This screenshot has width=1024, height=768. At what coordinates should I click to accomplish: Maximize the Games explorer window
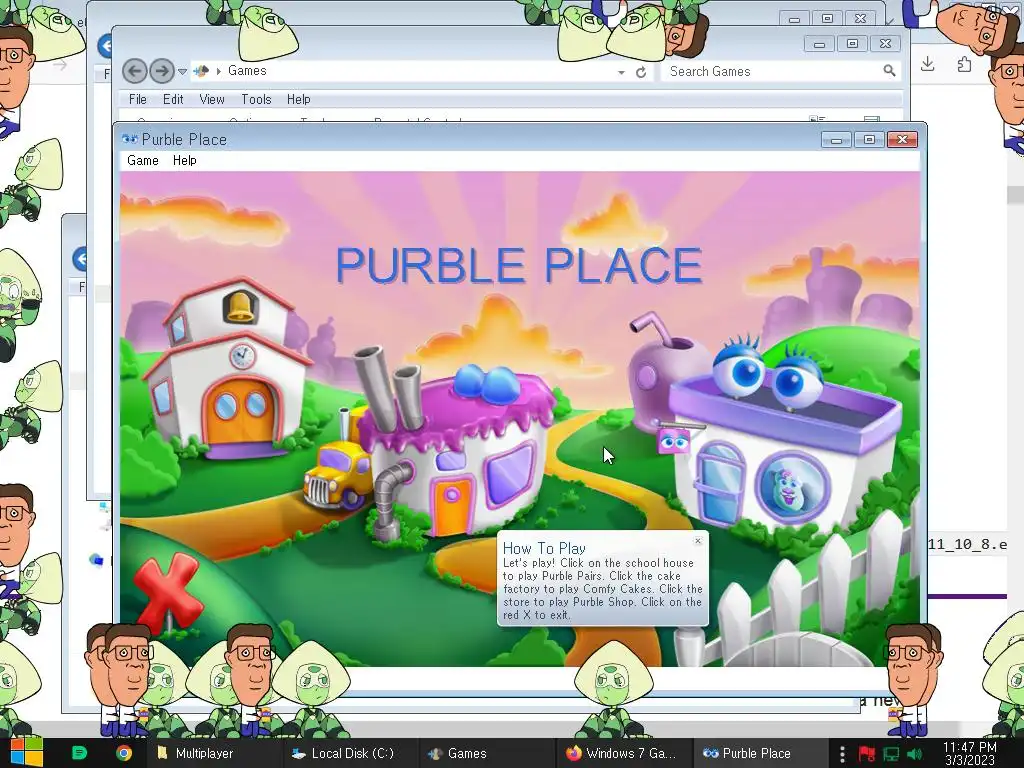pos(852,44)
